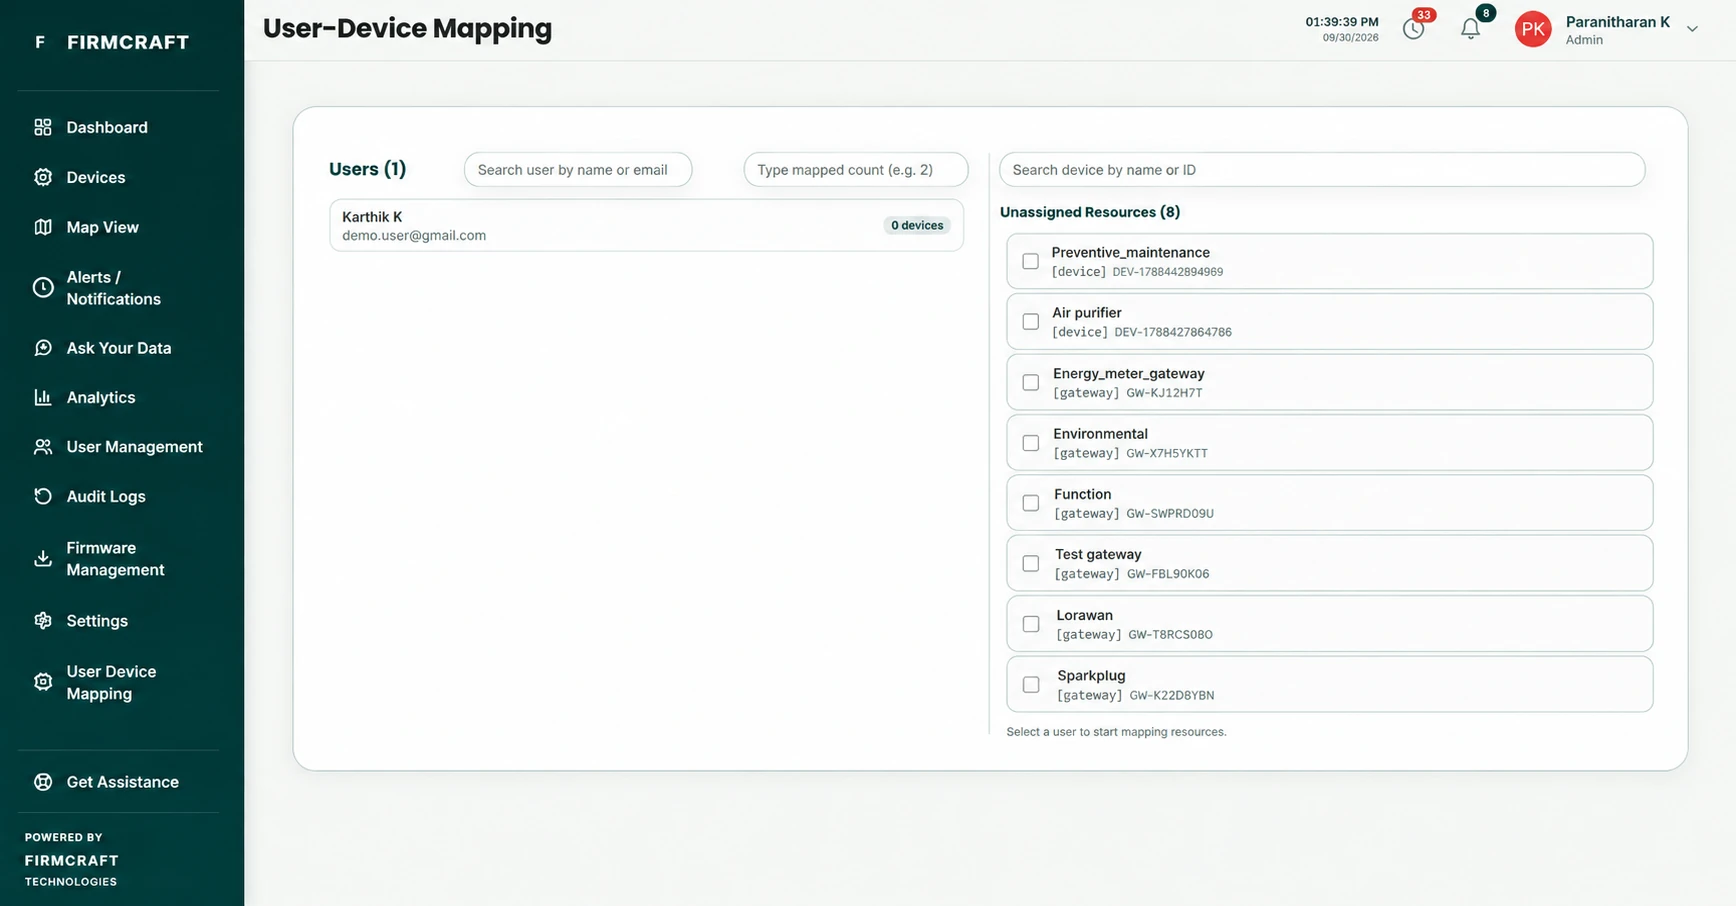Click the Energy_meter_gateway resource name
1736x906 pixels.
click(1128, 373)
